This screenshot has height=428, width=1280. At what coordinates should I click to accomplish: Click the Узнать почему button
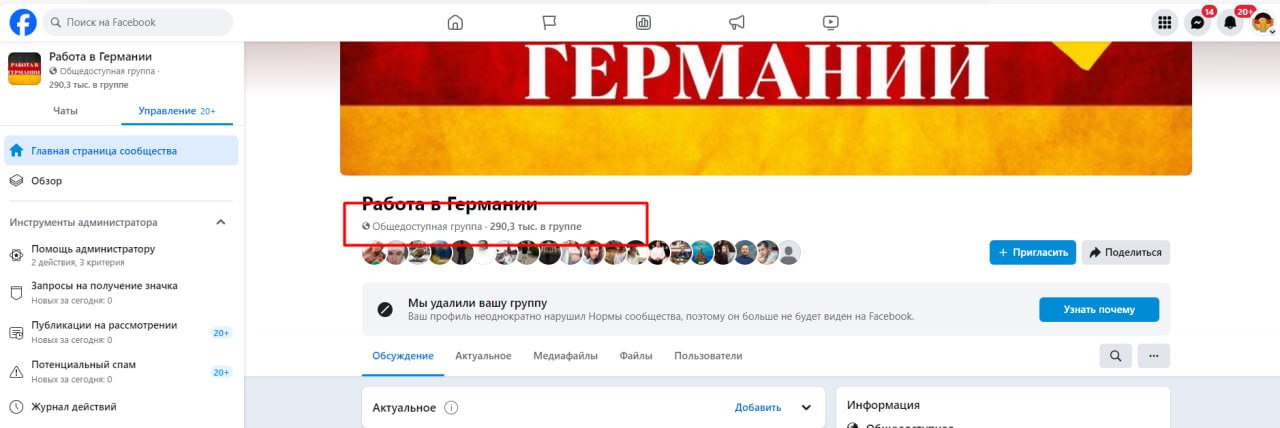pos(1099,309)
